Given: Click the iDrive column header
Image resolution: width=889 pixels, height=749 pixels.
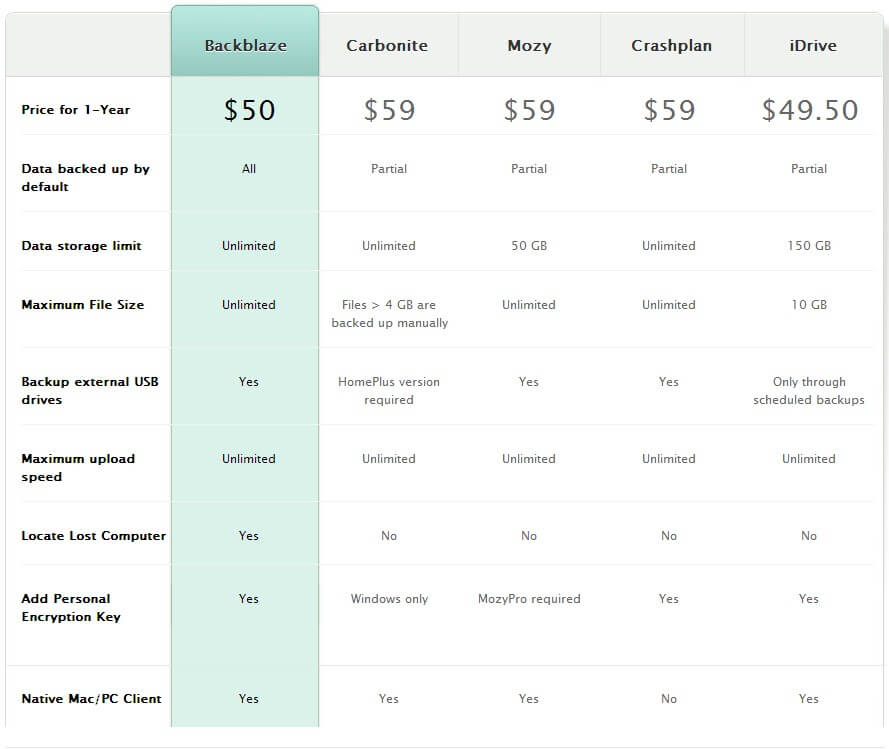Looking at the screenshot, I should click(810, 46).
